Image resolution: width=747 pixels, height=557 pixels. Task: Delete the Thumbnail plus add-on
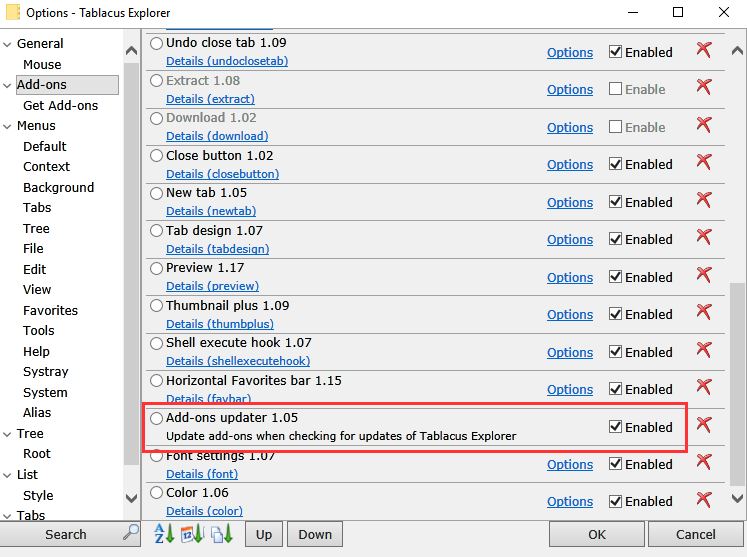coord(704,312)
